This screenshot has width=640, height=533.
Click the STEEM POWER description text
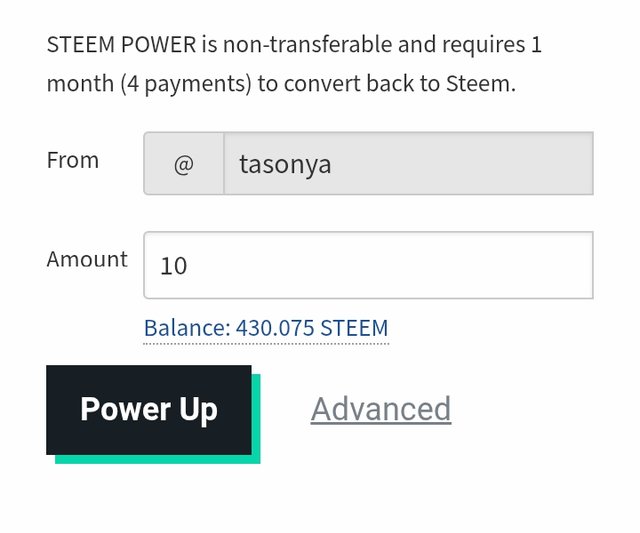pyautogui.click(x=294, y=64)
